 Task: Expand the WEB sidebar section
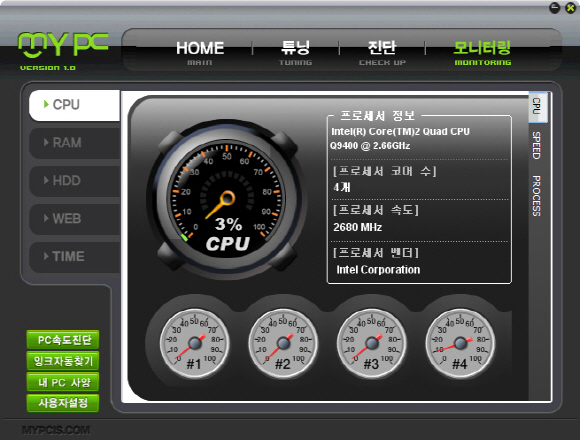click(74, 219)
